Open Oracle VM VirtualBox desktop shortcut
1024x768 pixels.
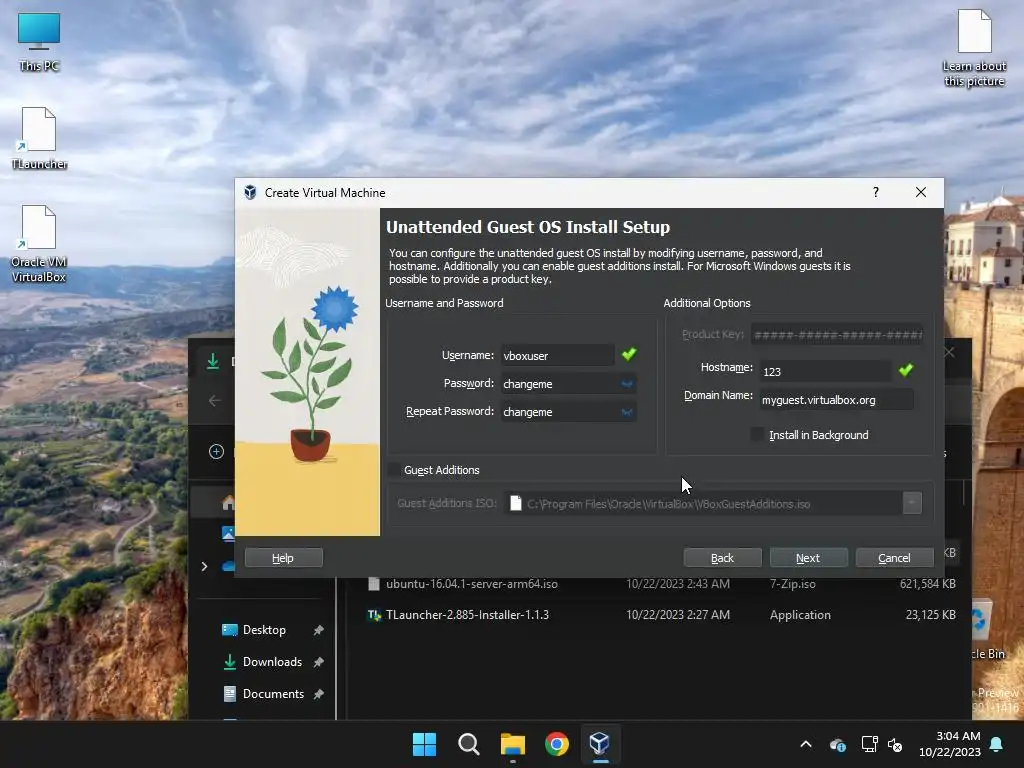39,243
